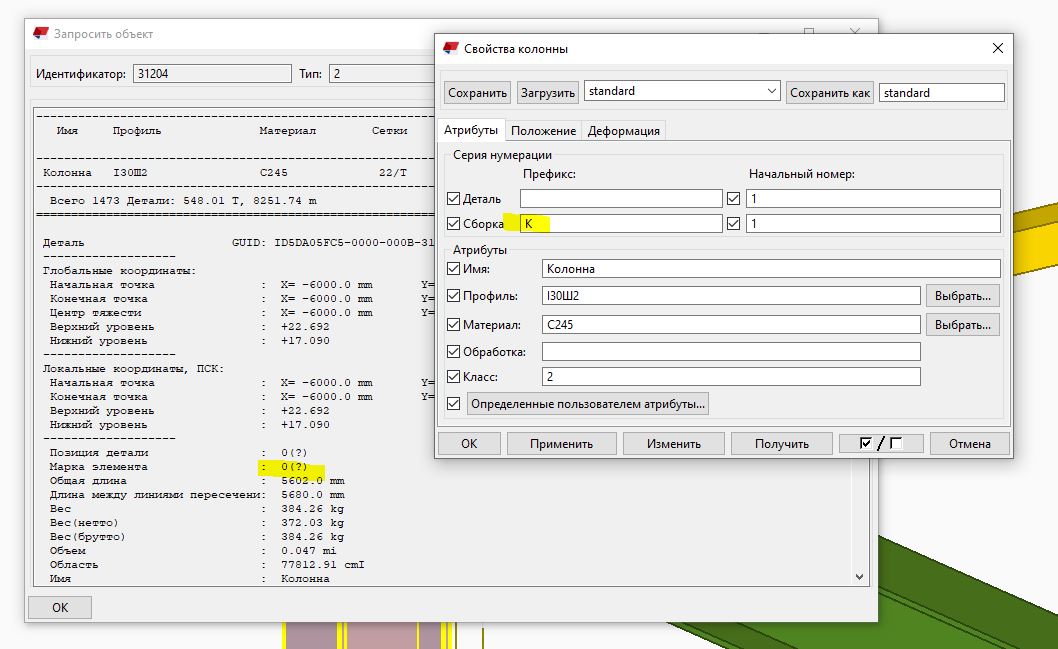Open the standard preset dropdown
The width and height of the screenshot is (1058, 649).
coord(771,91)
